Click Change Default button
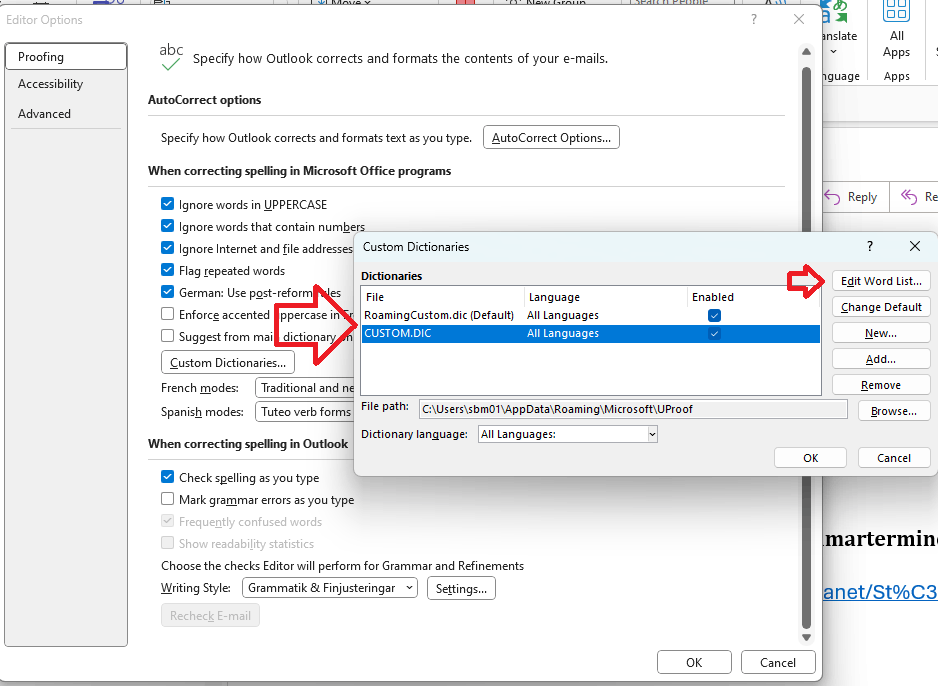 pyautogui.click(x=881, y=307)
